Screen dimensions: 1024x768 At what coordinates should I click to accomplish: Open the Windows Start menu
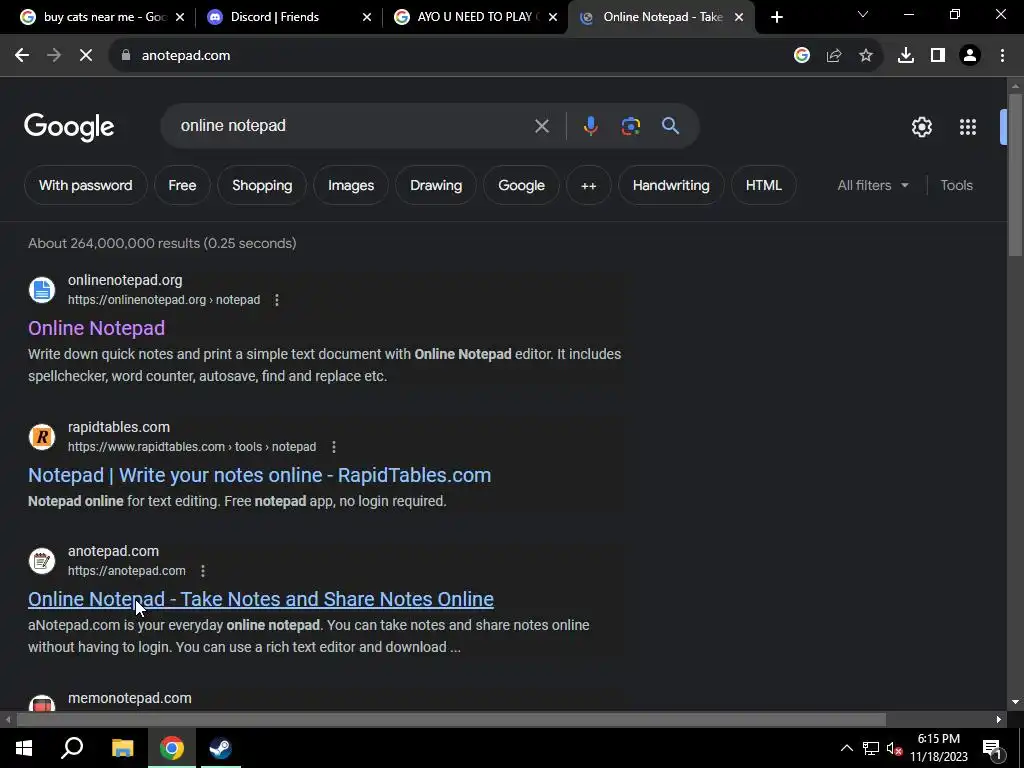point(24,748)
